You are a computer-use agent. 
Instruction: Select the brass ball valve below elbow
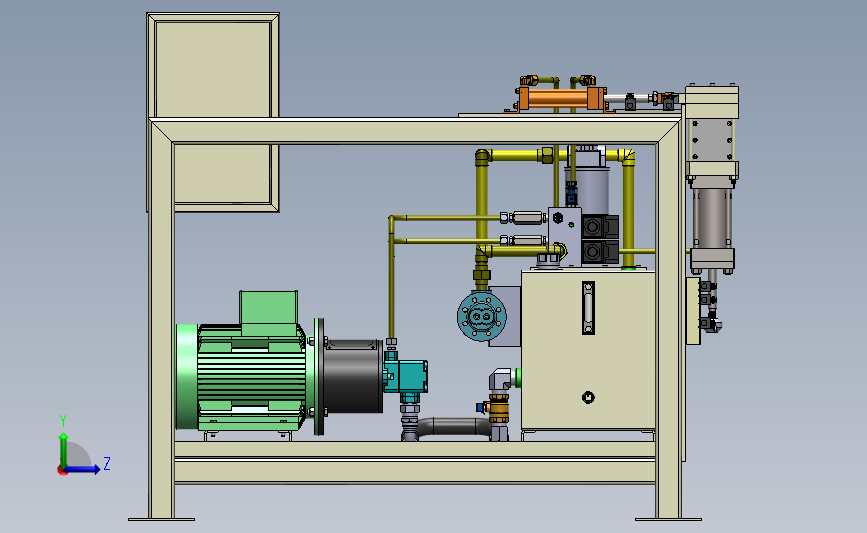(x=498, y=408)
